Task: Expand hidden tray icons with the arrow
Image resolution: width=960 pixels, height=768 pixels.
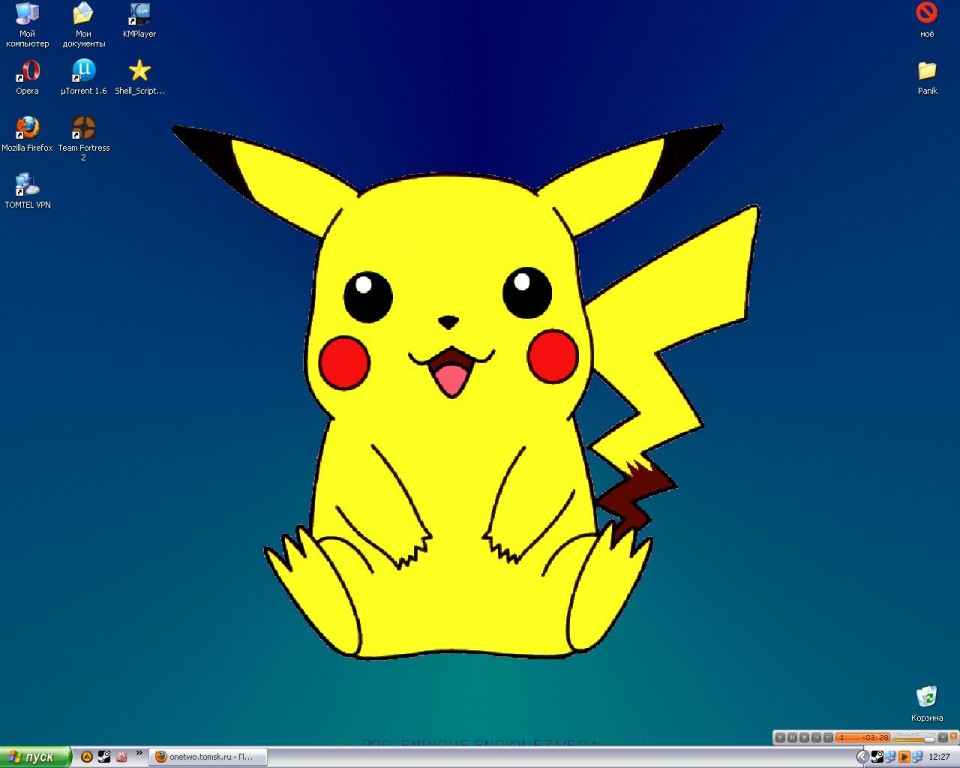Action: 863,758
